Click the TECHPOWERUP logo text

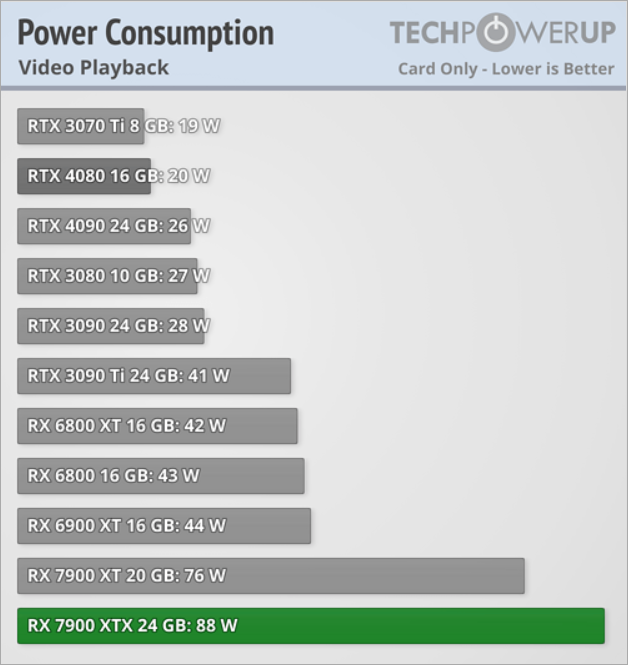point(502,33)
